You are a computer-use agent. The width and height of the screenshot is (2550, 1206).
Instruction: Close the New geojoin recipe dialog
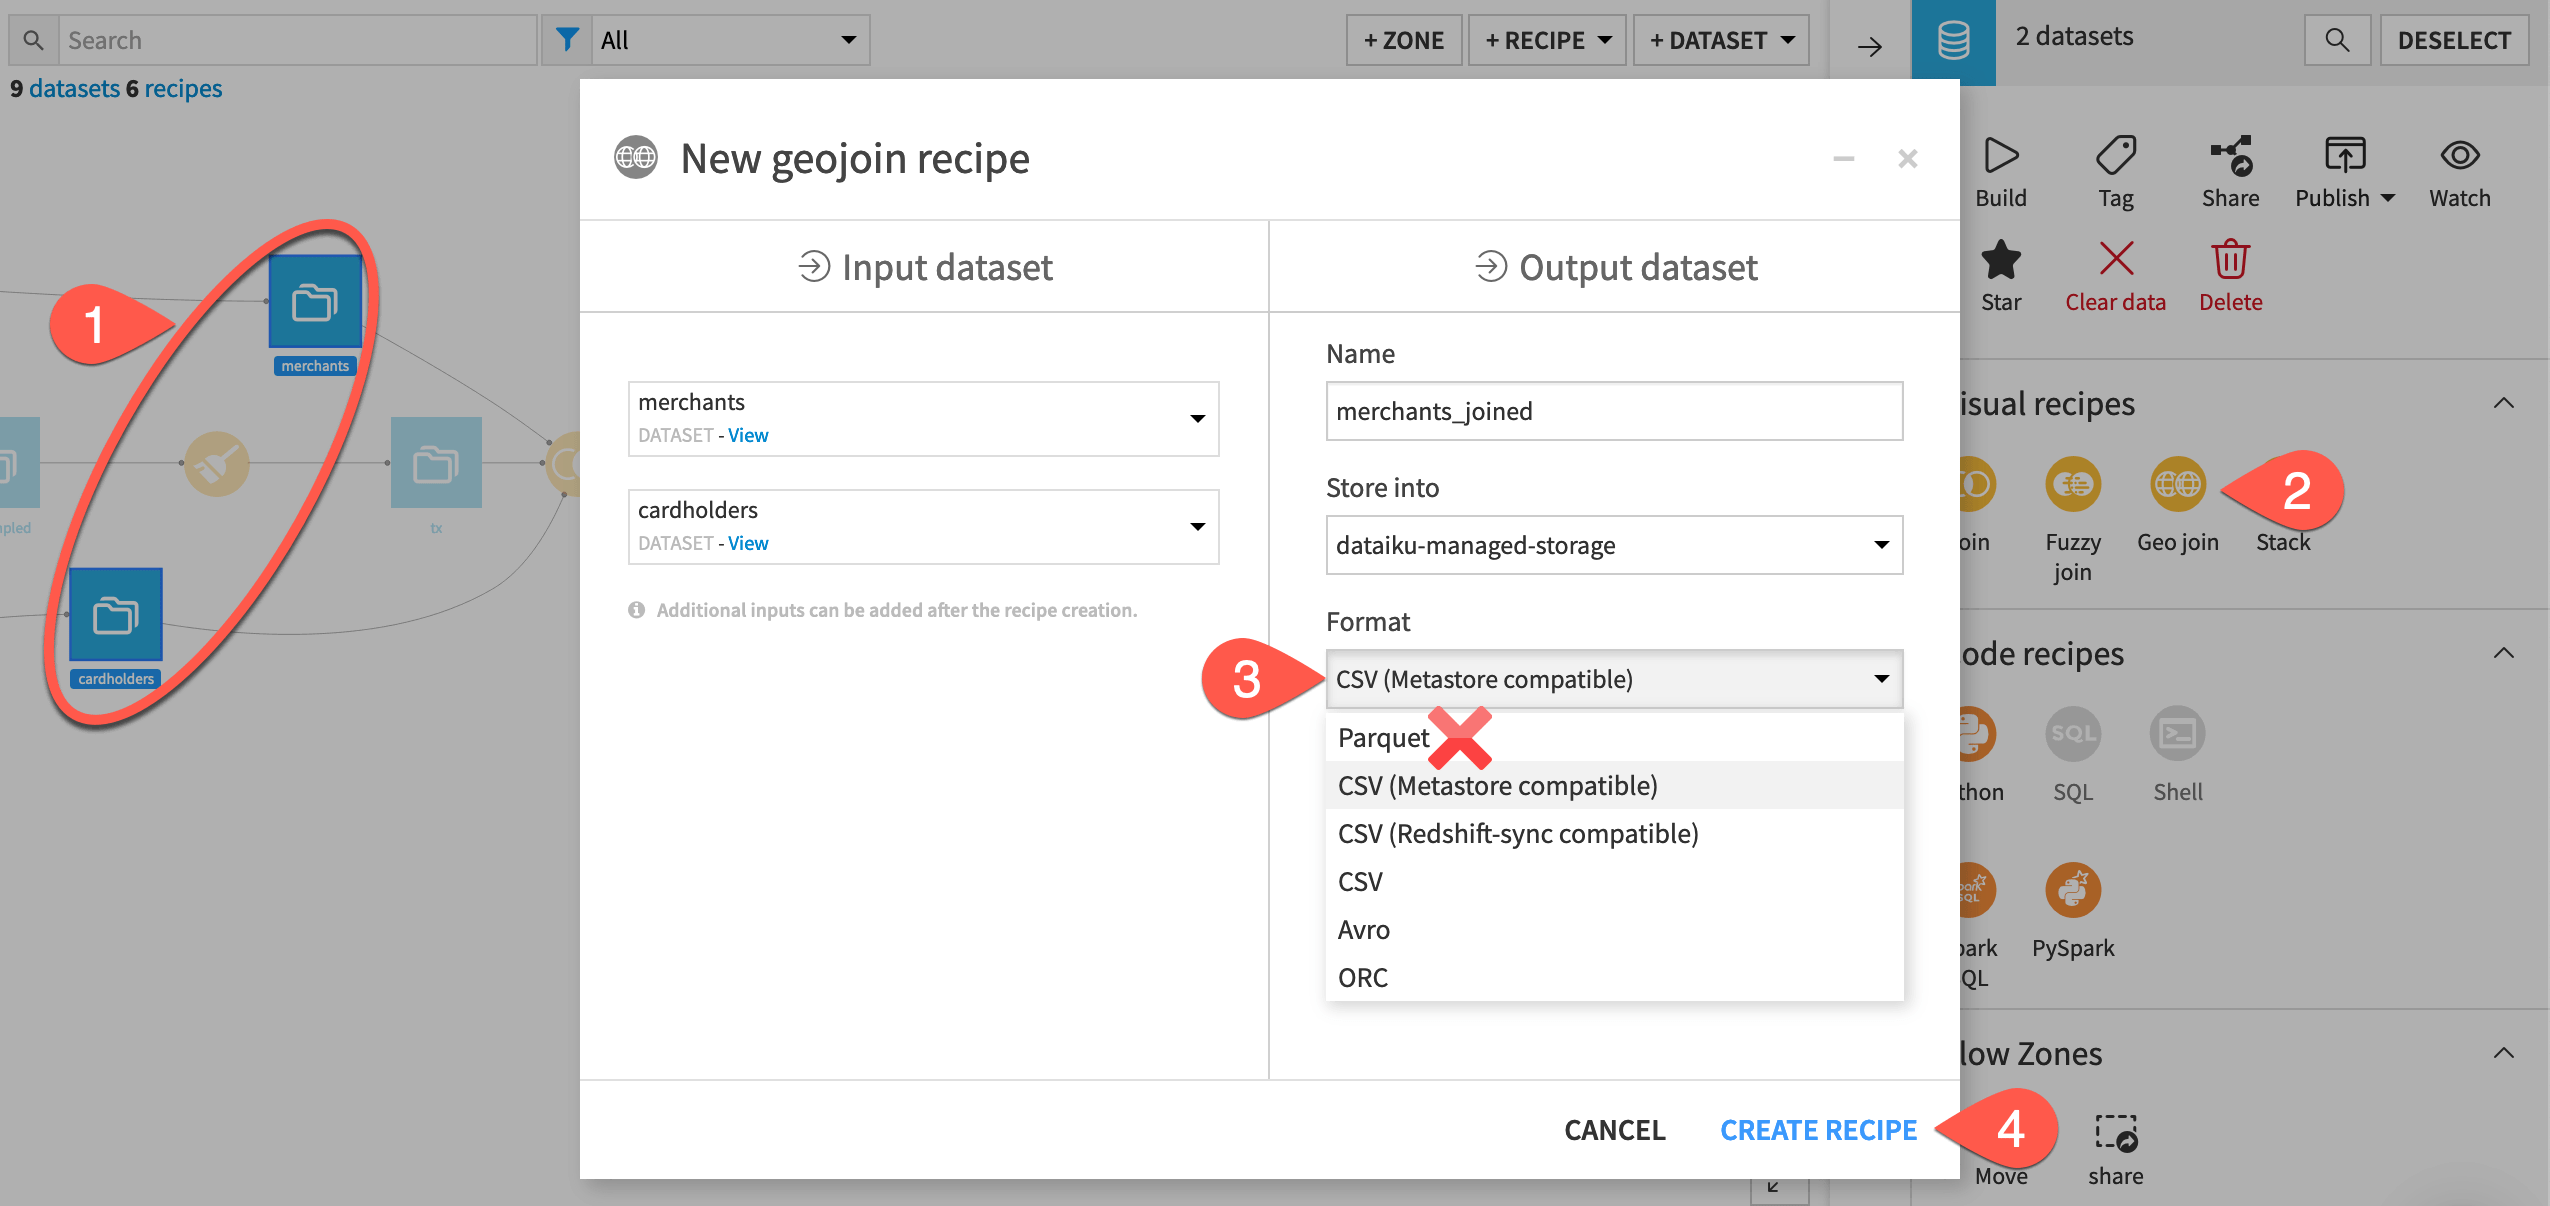[1908, 158]
